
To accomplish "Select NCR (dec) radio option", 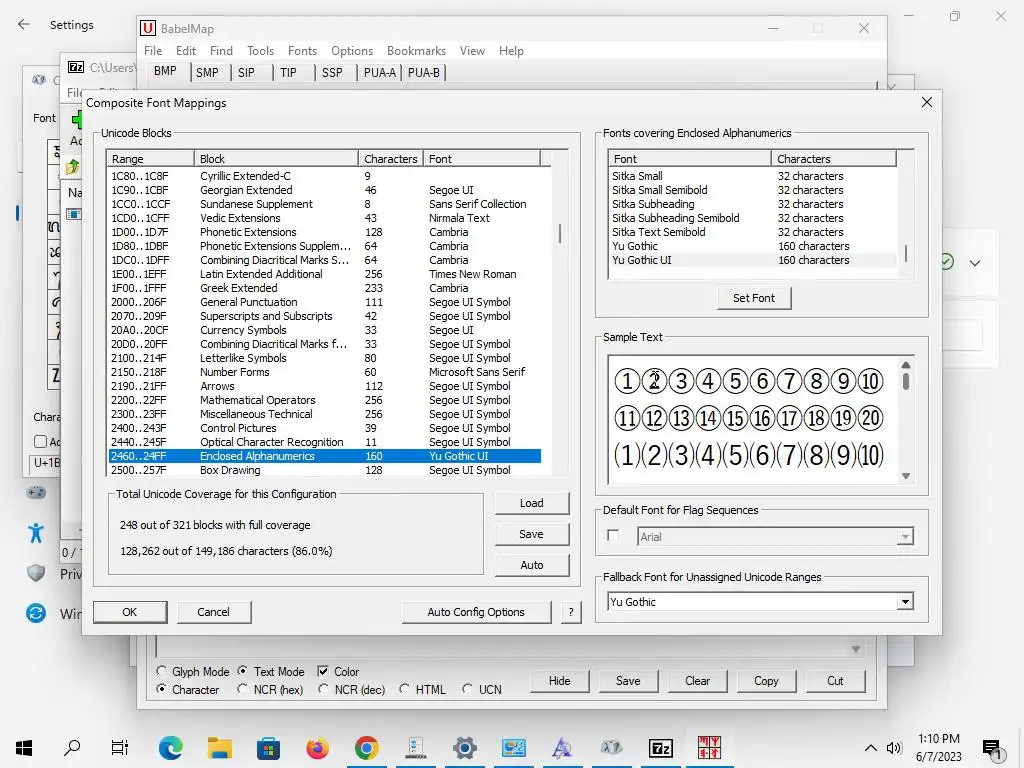I will click(x=323, y=689).
